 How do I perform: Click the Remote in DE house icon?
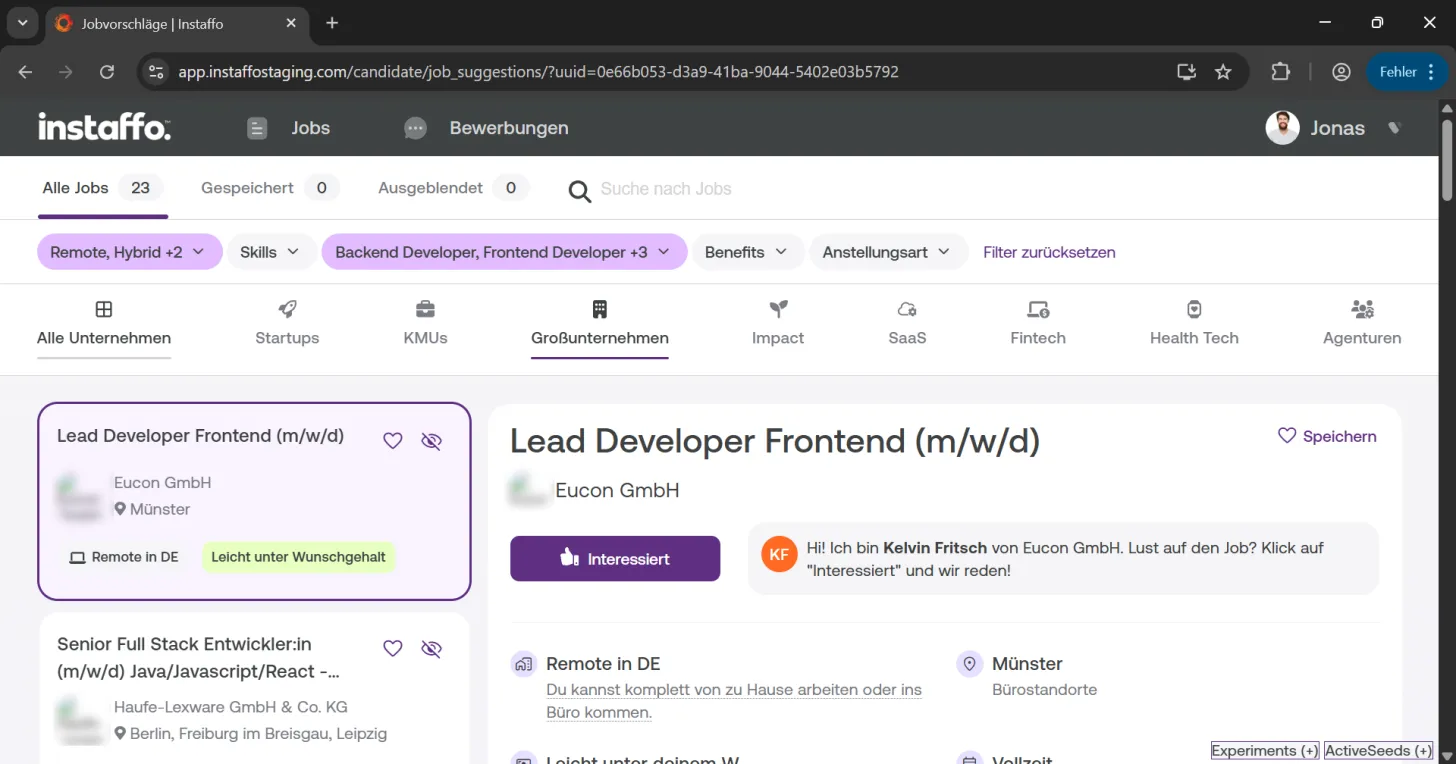click(x=523, y=664)
